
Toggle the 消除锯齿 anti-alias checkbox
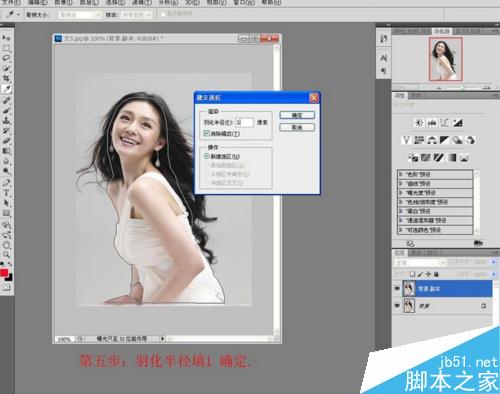206,133
